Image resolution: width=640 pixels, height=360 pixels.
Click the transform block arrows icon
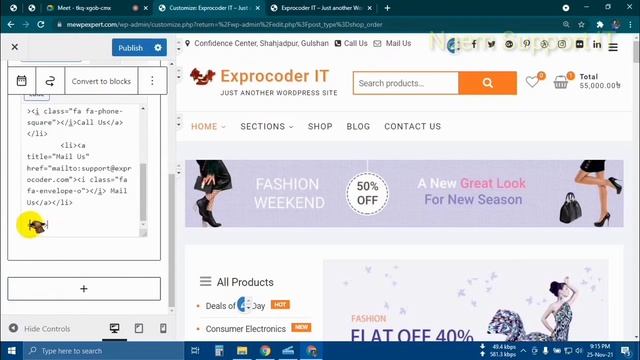tap(50, 81)
